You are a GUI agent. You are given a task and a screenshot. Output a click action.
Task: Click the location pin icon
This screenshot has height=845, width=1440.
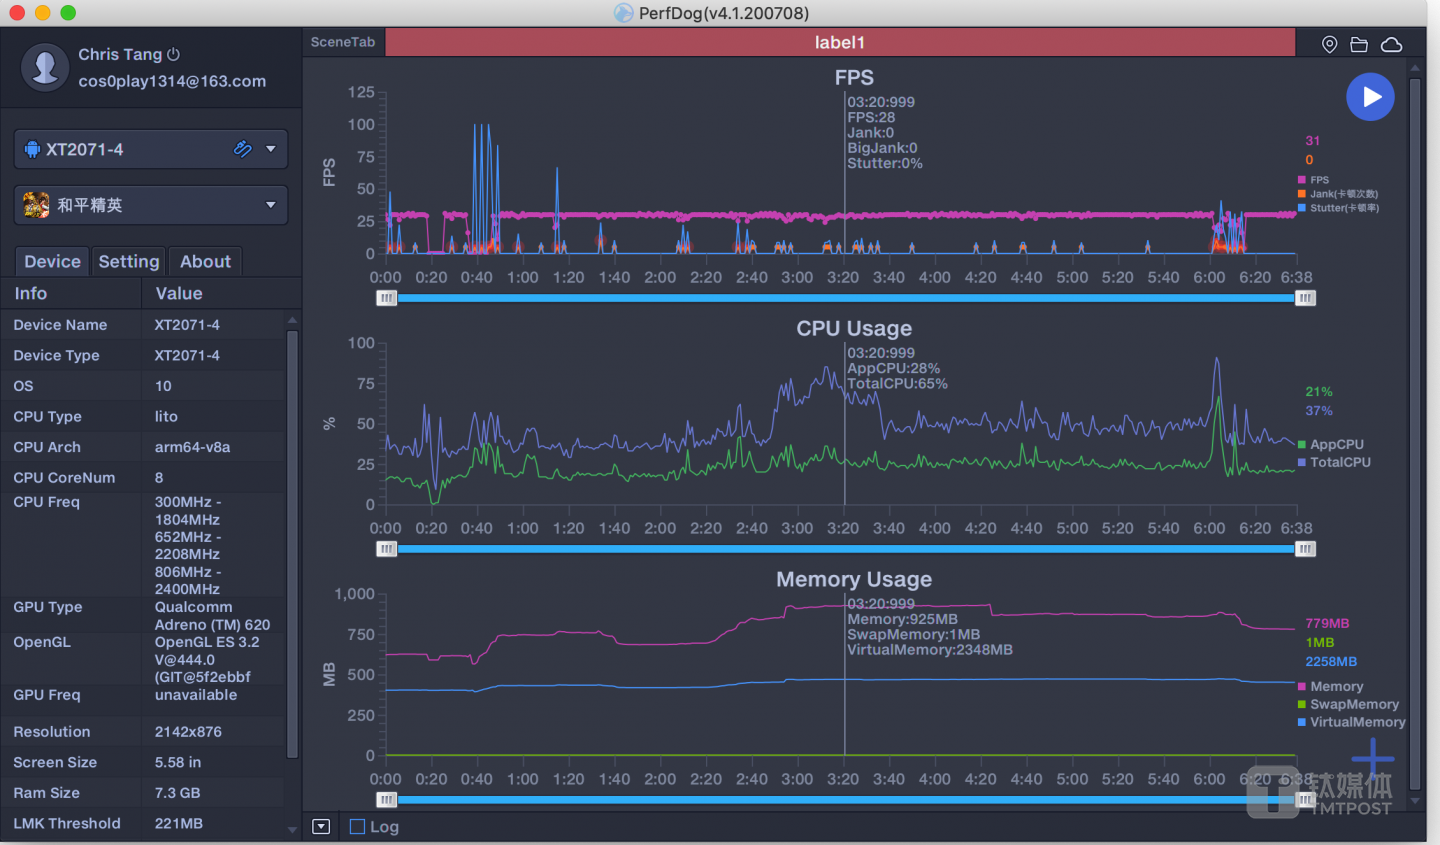[x=1329, y=44]
